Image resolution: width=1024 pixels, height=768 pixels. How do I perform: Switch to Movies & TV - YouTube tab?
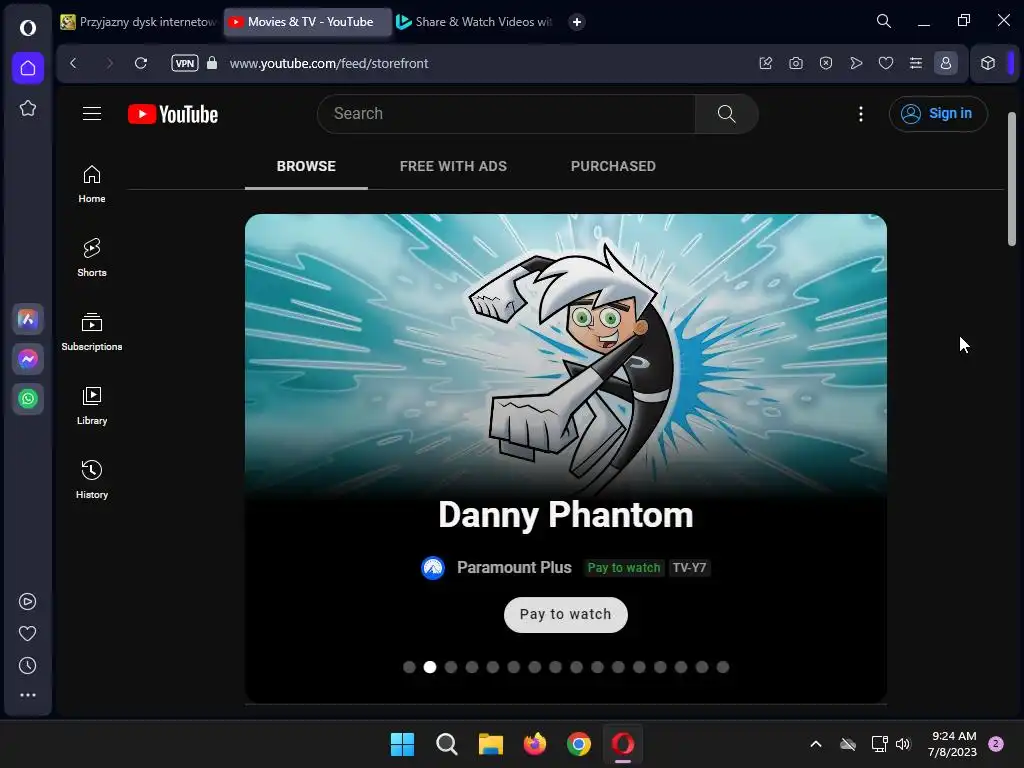[x=308, y=22]
